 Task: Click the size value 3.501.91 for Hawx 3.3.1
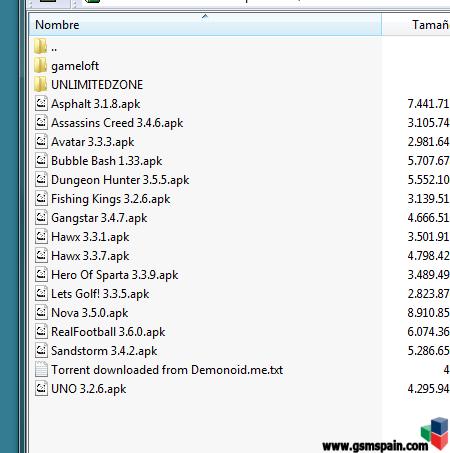click(429, 237)
